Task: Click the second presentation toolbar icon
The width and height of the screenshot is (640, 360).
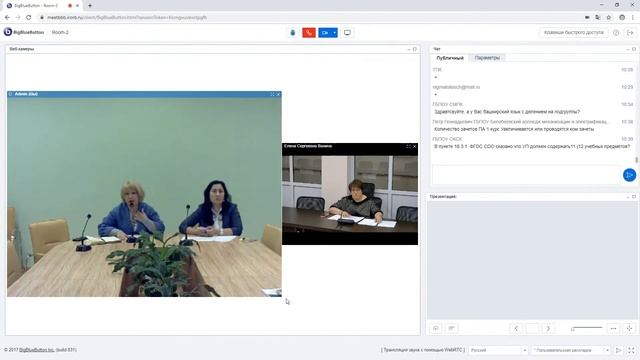Action: click(x=451, y=328)
